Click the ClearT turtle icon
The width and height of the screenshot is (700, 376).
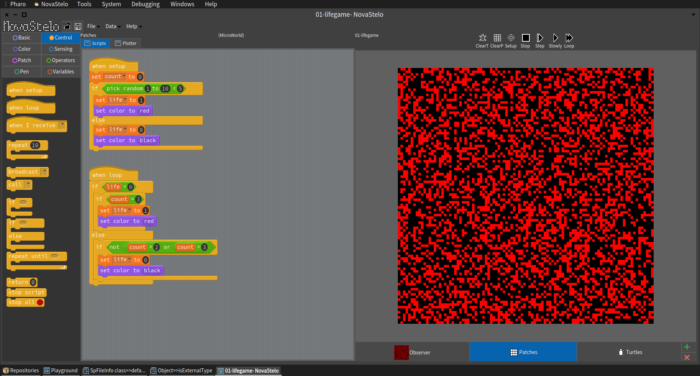point(482,38)
